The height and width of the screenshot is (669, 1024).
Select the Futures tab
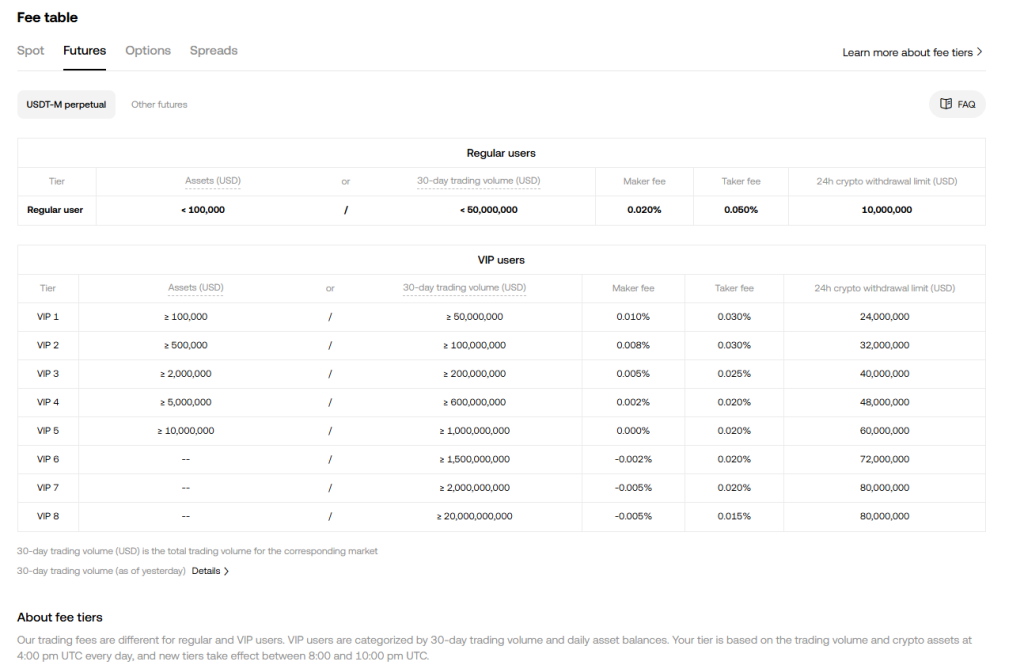84,51
